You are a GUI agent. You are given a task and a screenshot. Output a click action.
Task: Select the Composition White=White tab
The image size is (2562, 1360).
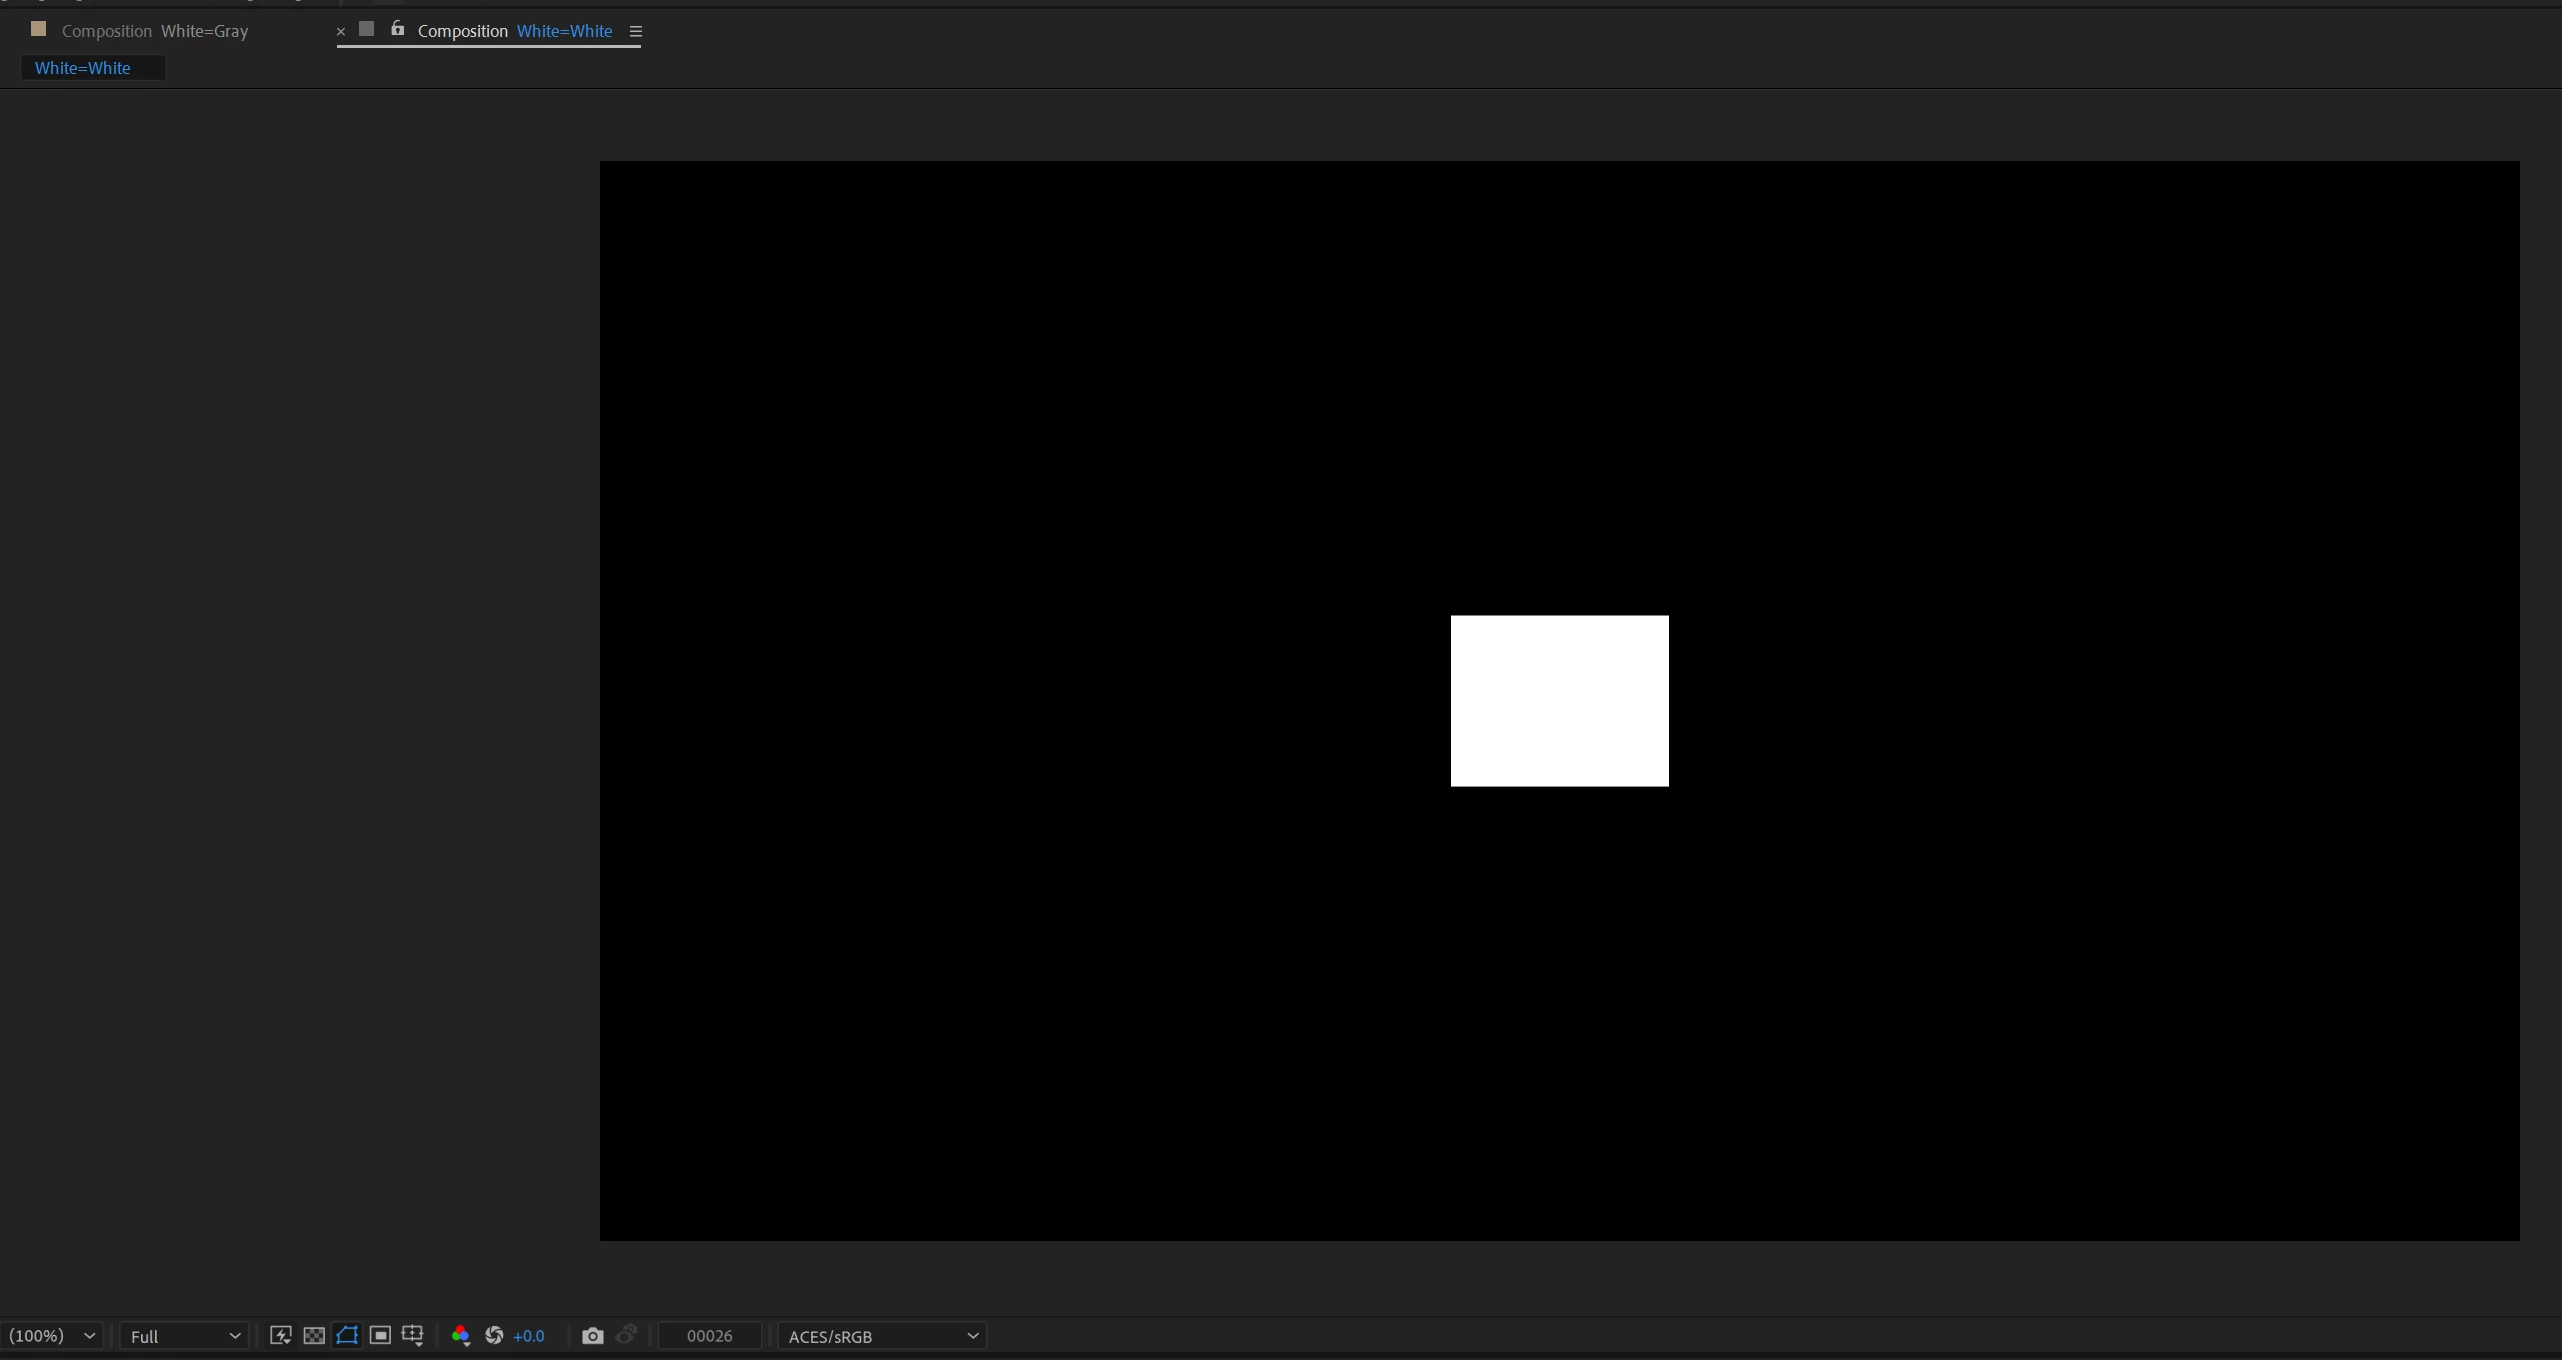tap(514, 31)
